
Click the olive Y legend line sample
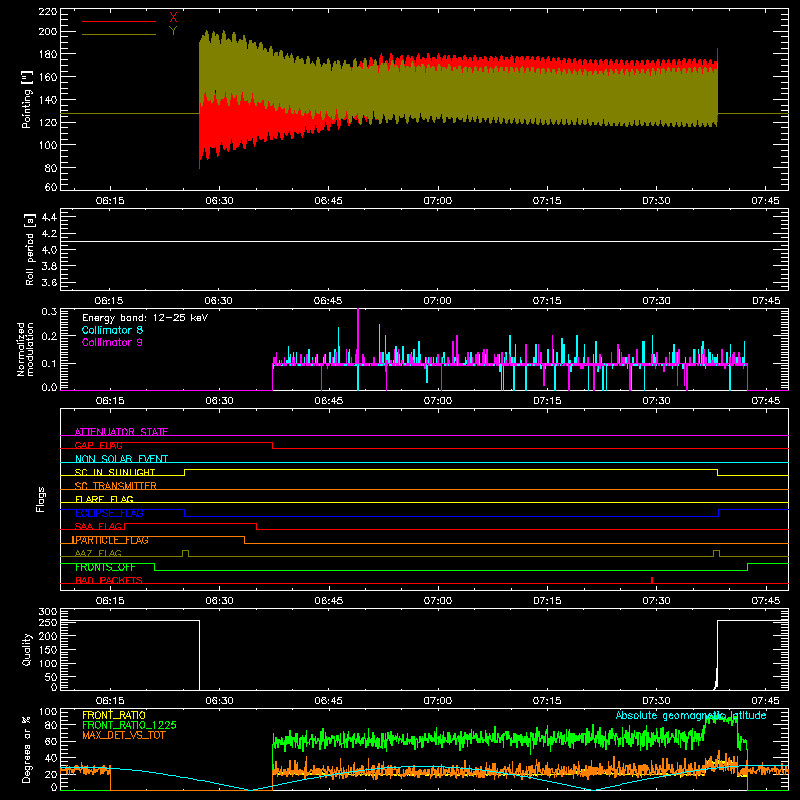coord(119,34)
